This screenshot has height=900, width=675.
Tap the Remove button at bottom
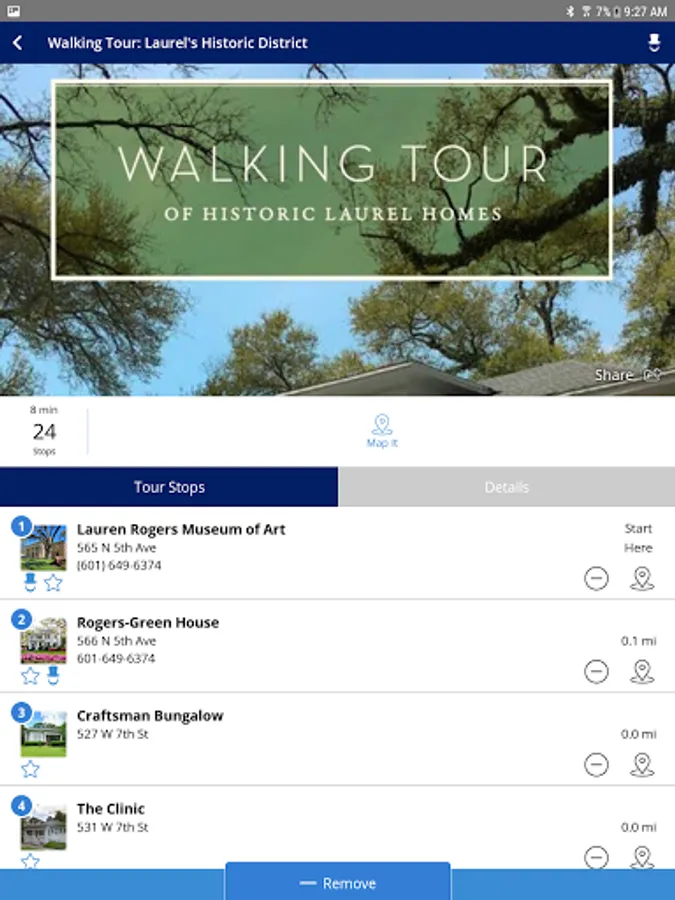point(338,882)
